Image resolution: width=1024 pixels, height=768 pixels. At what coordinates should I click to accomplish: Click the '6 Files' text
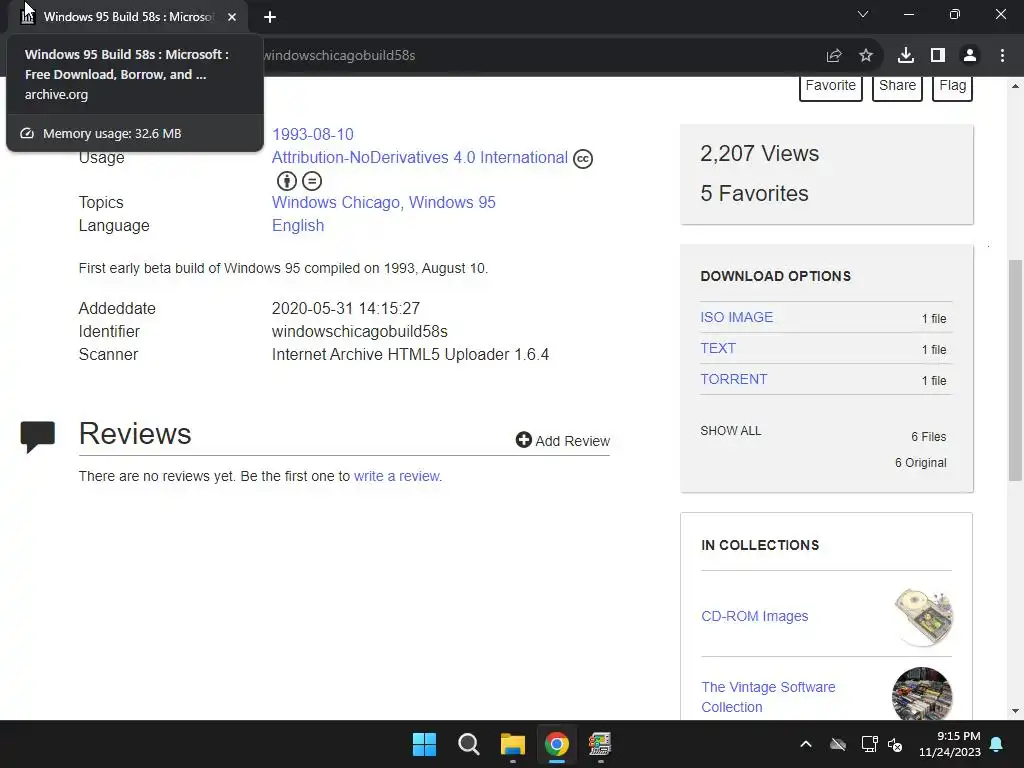coord(929,437)
